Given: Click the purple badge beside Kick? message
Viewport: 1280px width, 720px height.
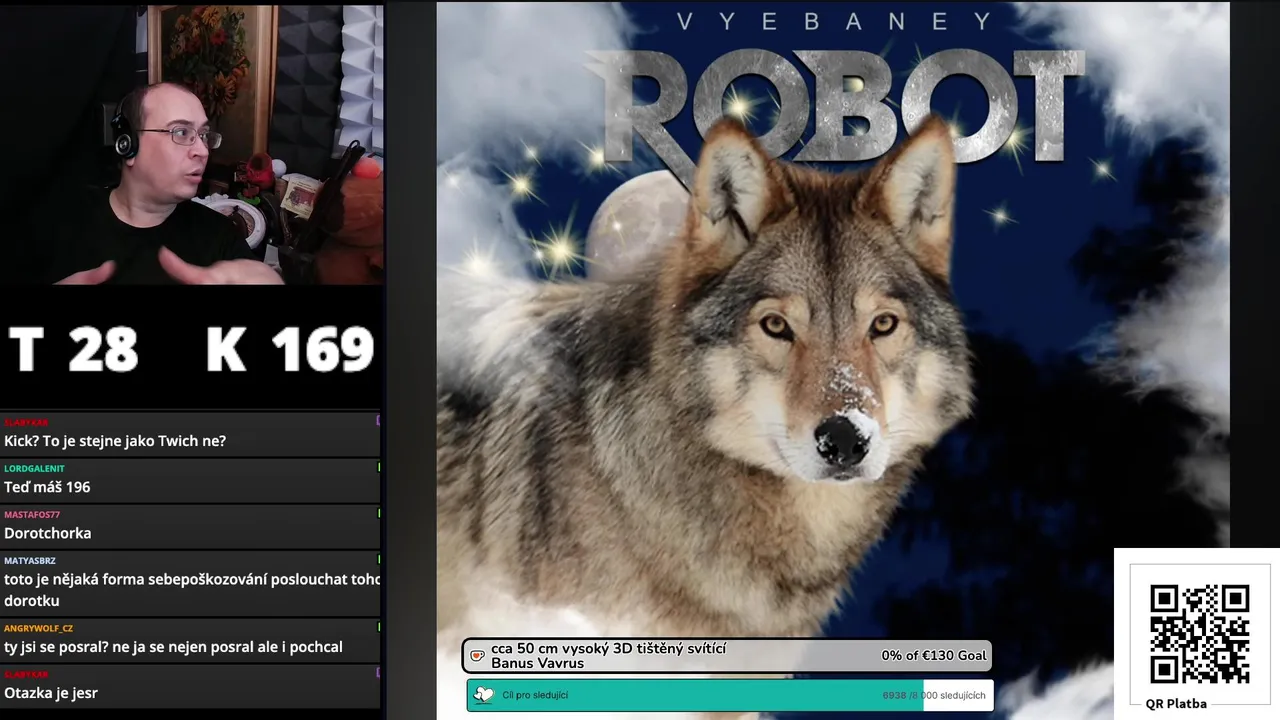Looking at the screenshot, I should click(378, 421).
